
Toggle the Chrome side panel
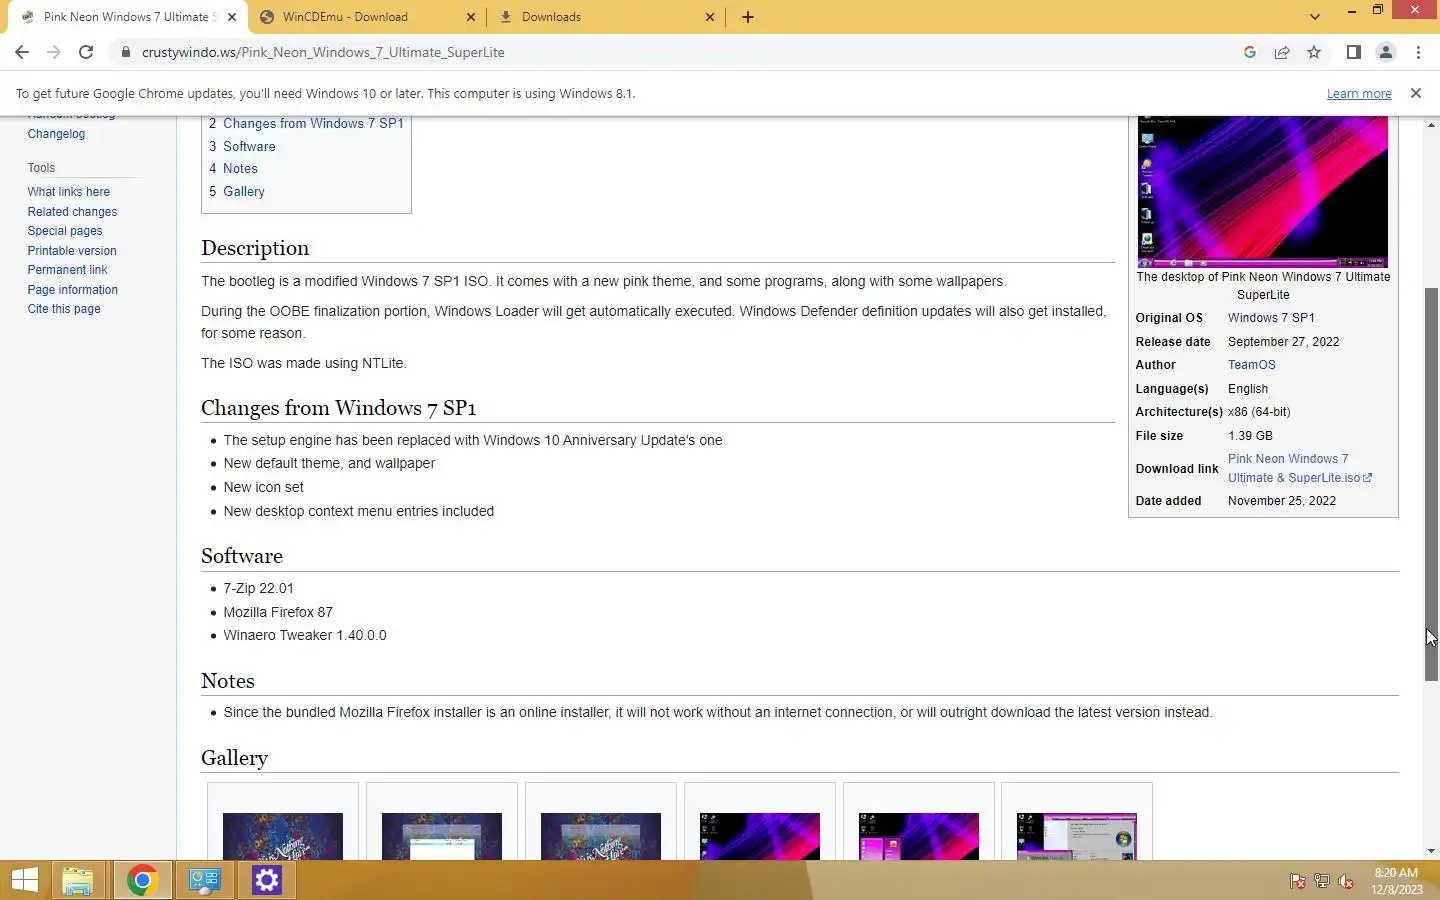coord(1353,52)
